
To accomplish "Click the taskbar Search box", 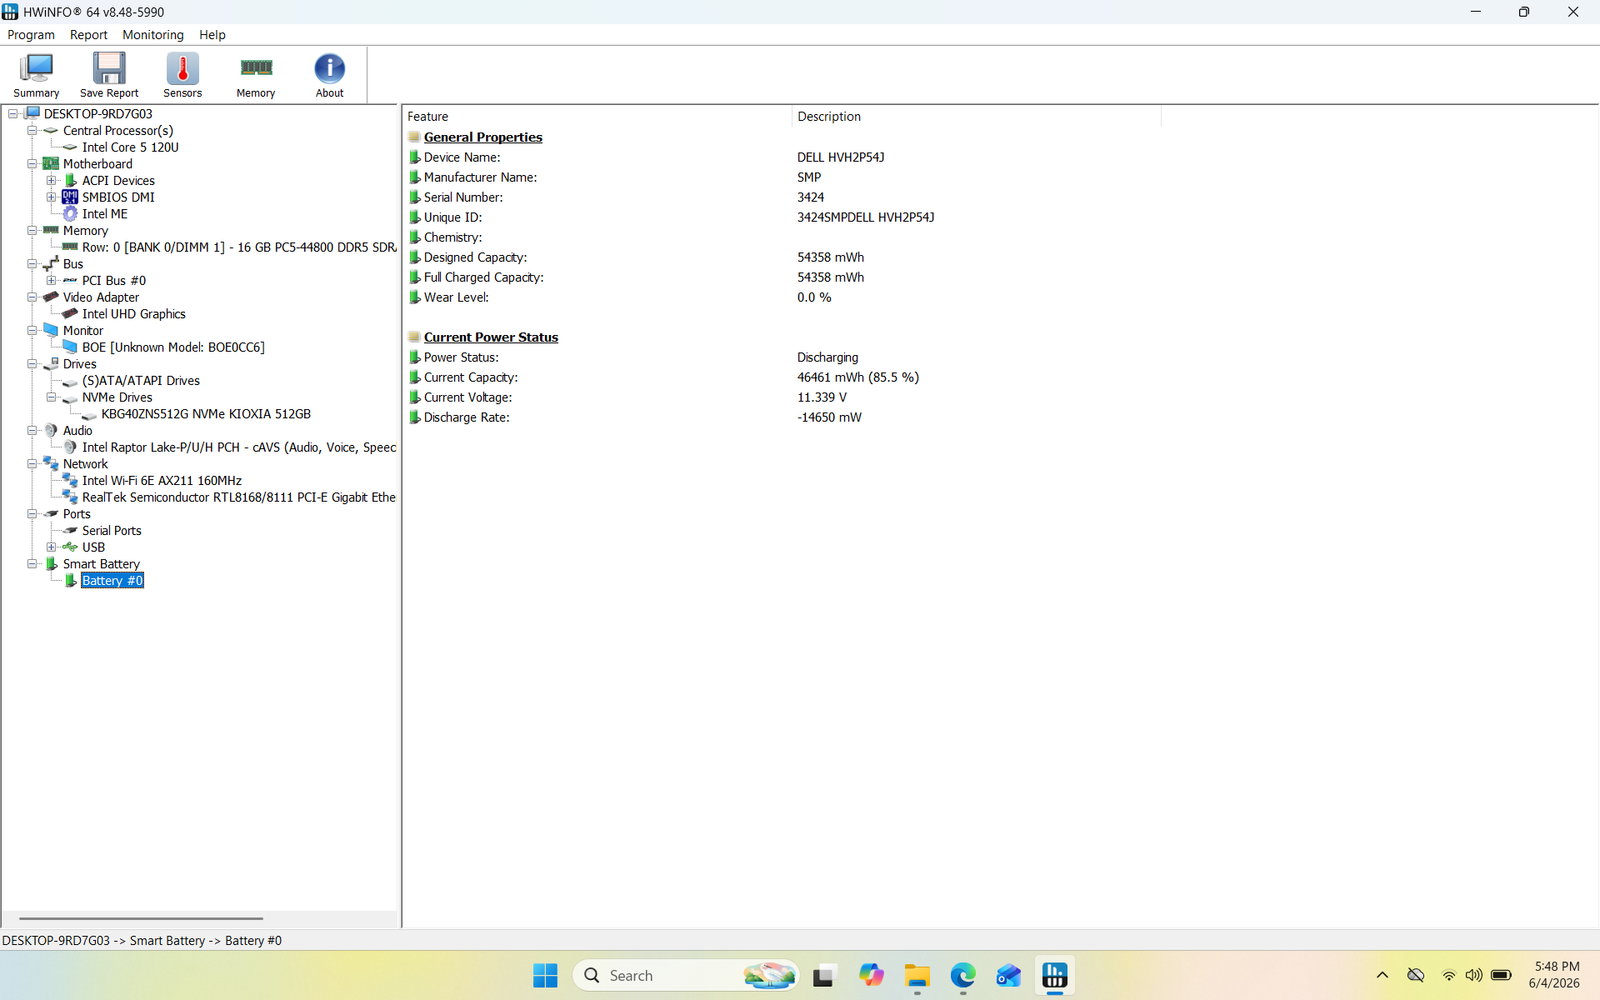I will pos(686,975).
